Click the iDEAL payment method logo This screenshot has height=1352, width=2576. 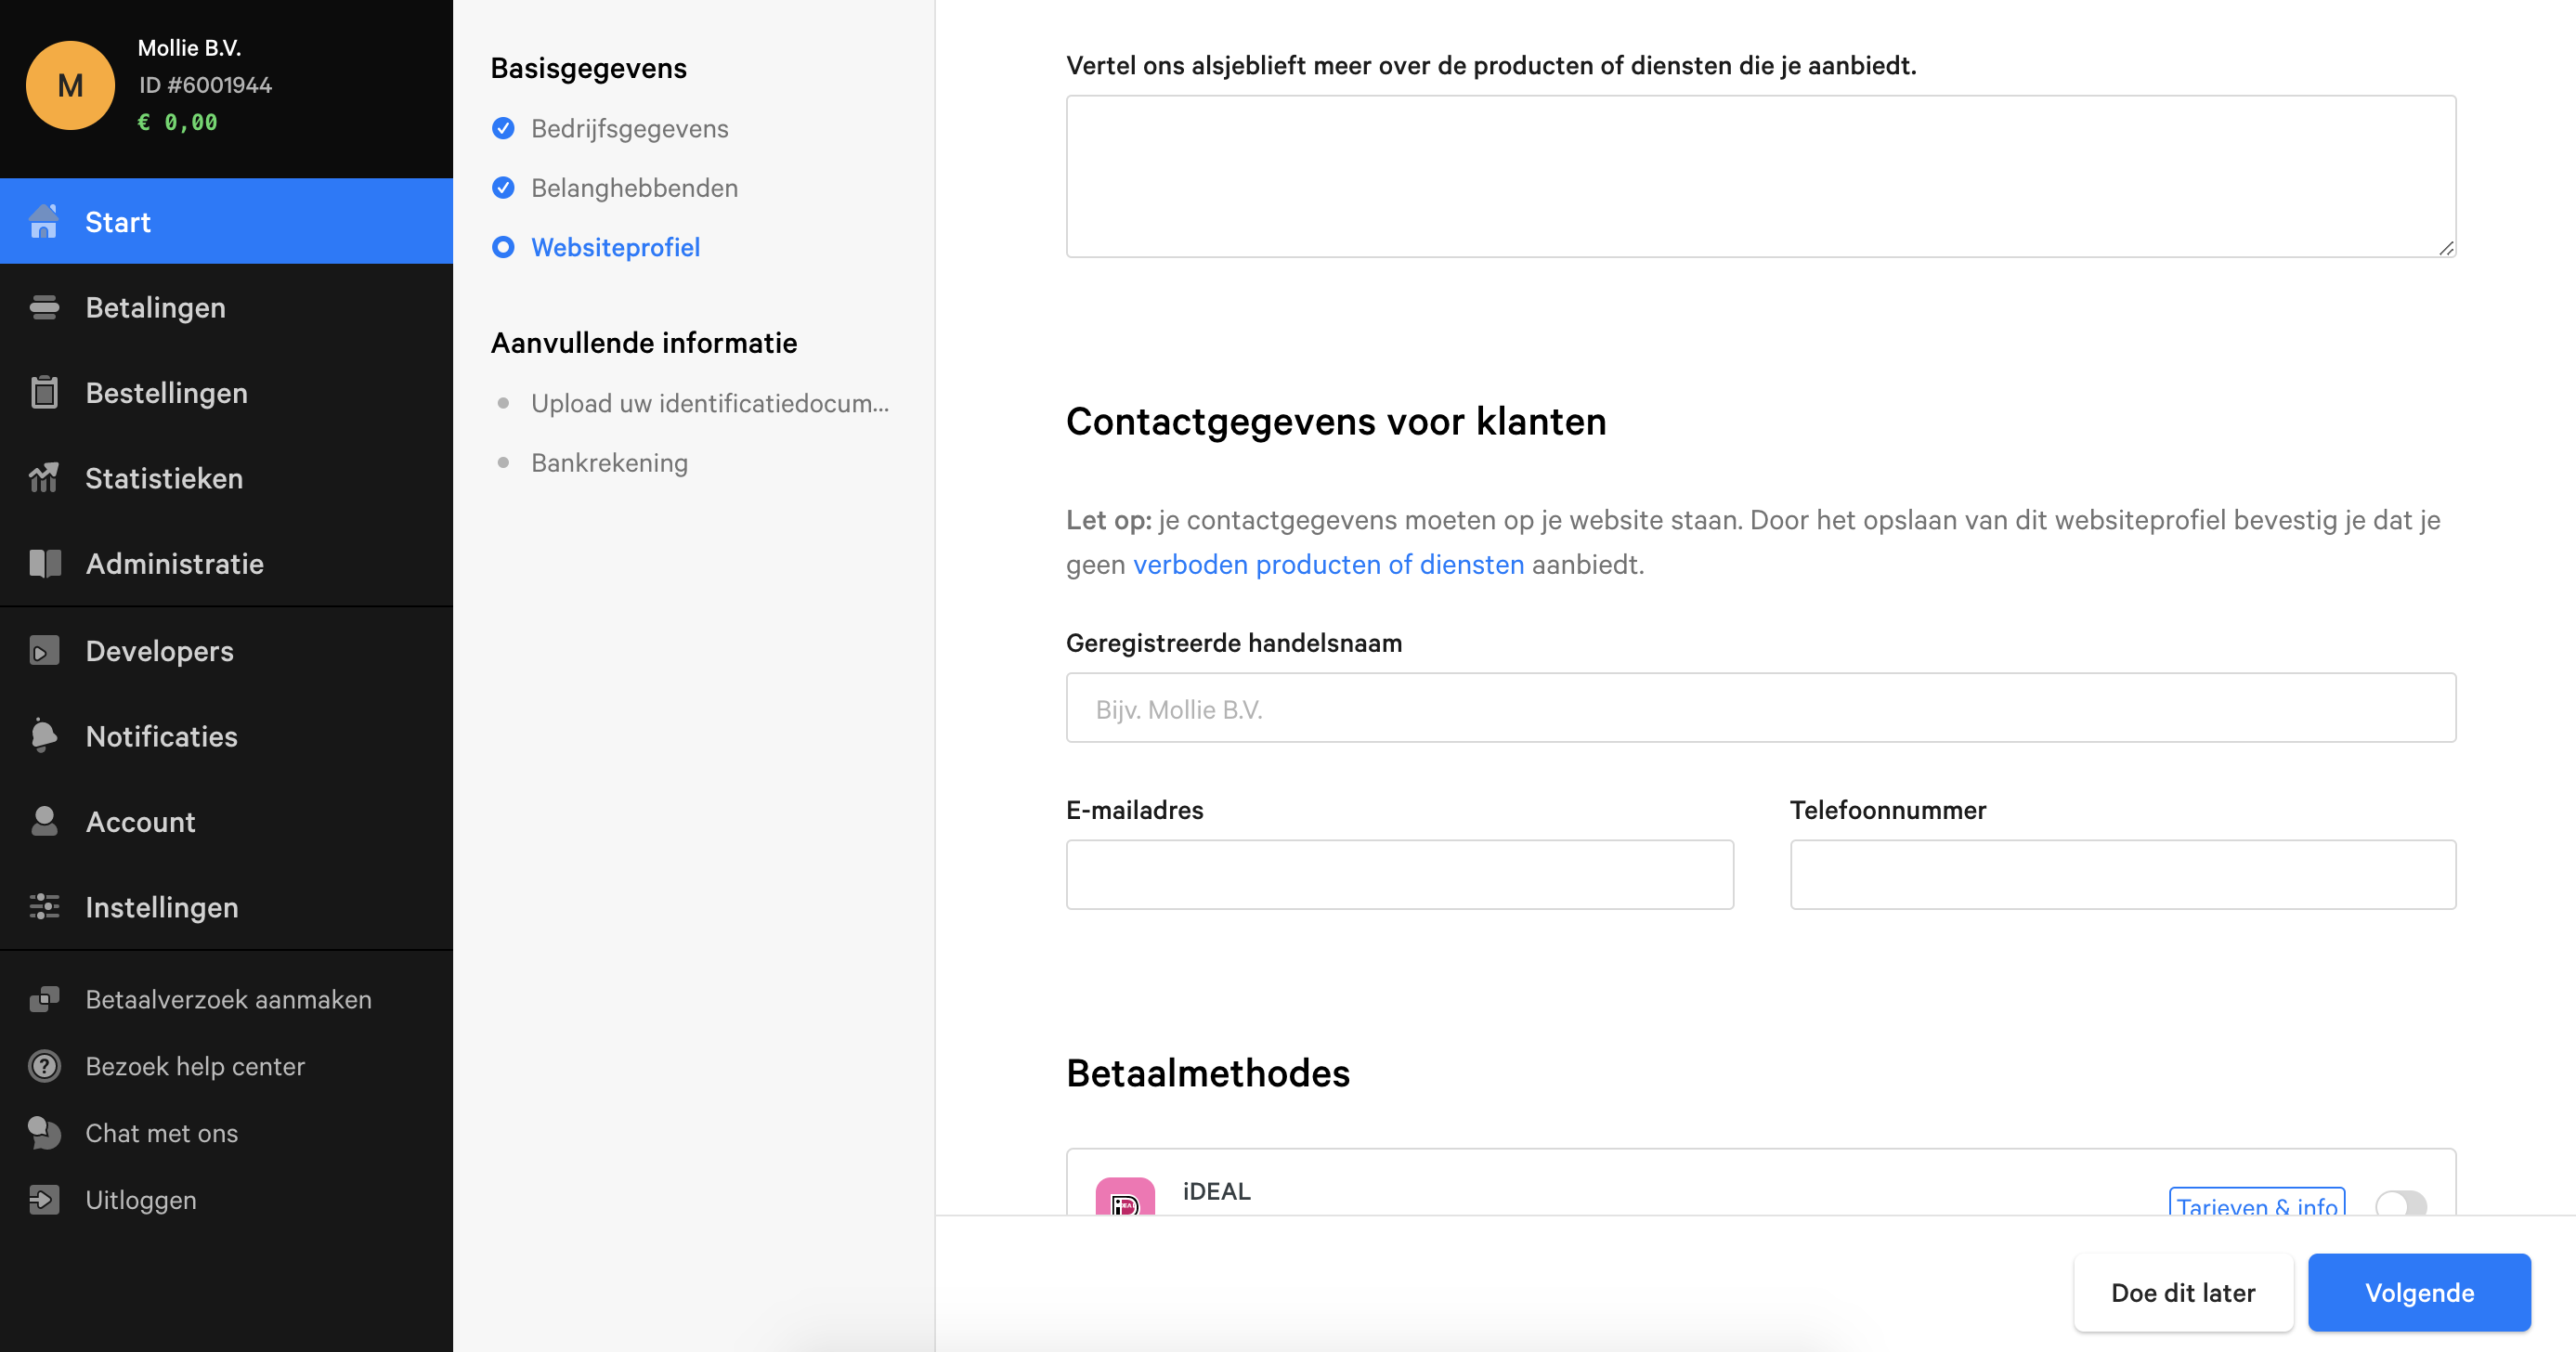tap(1125, 1198)
